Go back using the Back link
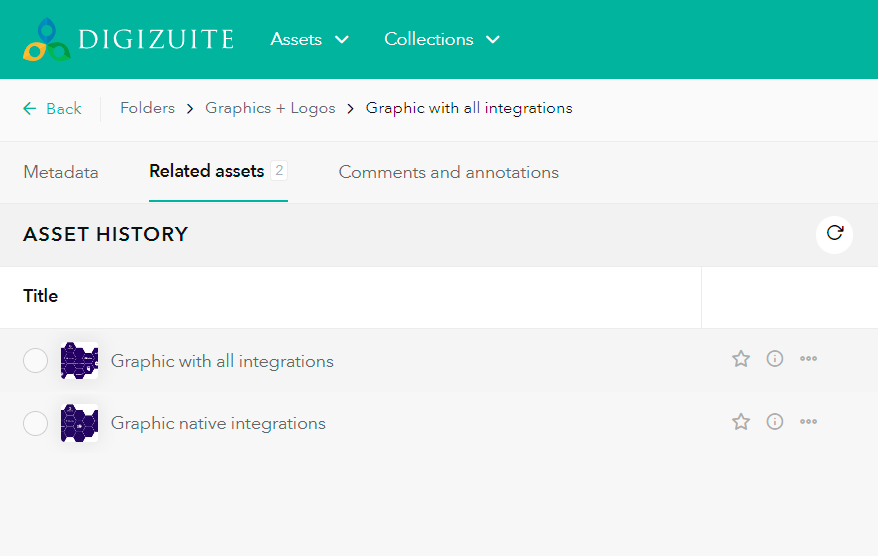 tap(53, 108)
